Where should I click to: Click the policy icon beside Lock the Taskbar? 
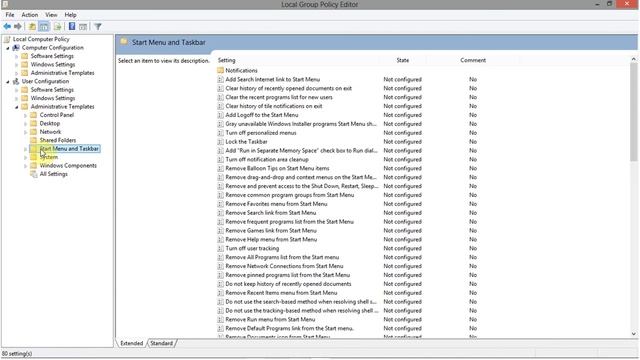[x=220, y=142]
